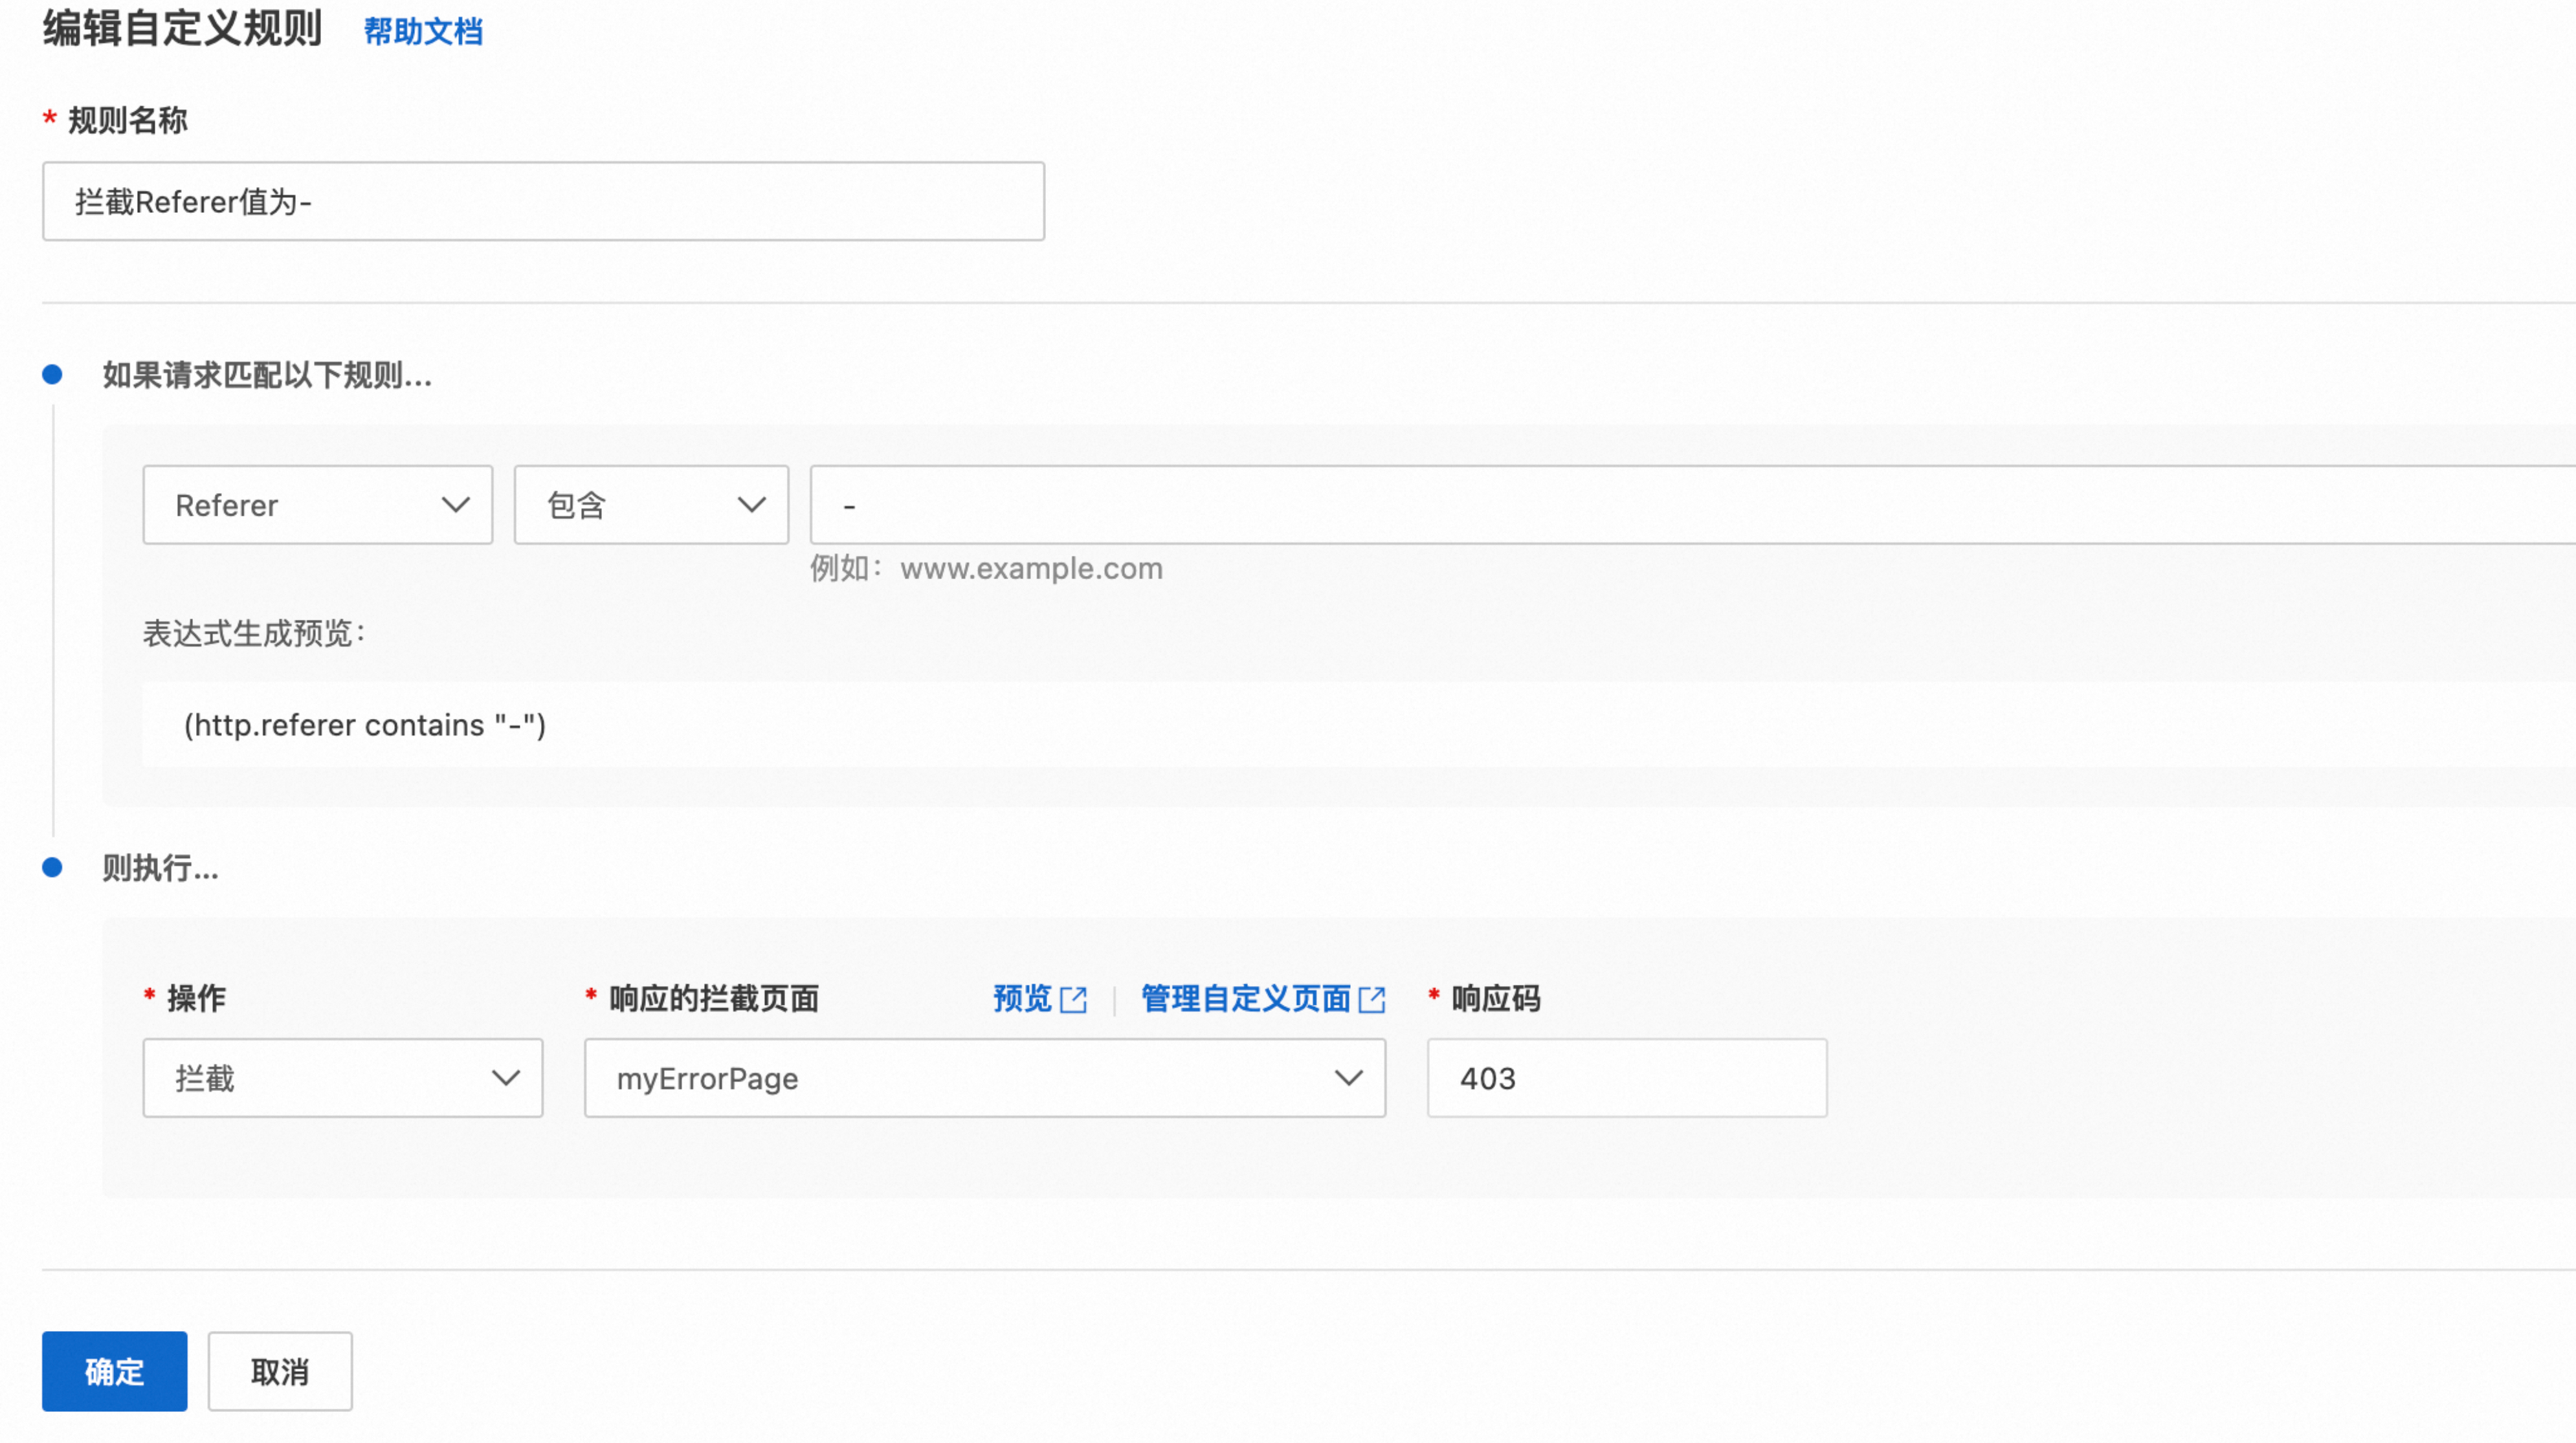Cancel with the 取消 button
The width and height of the screenshot is (2576, 1443).
(280, 1372)
